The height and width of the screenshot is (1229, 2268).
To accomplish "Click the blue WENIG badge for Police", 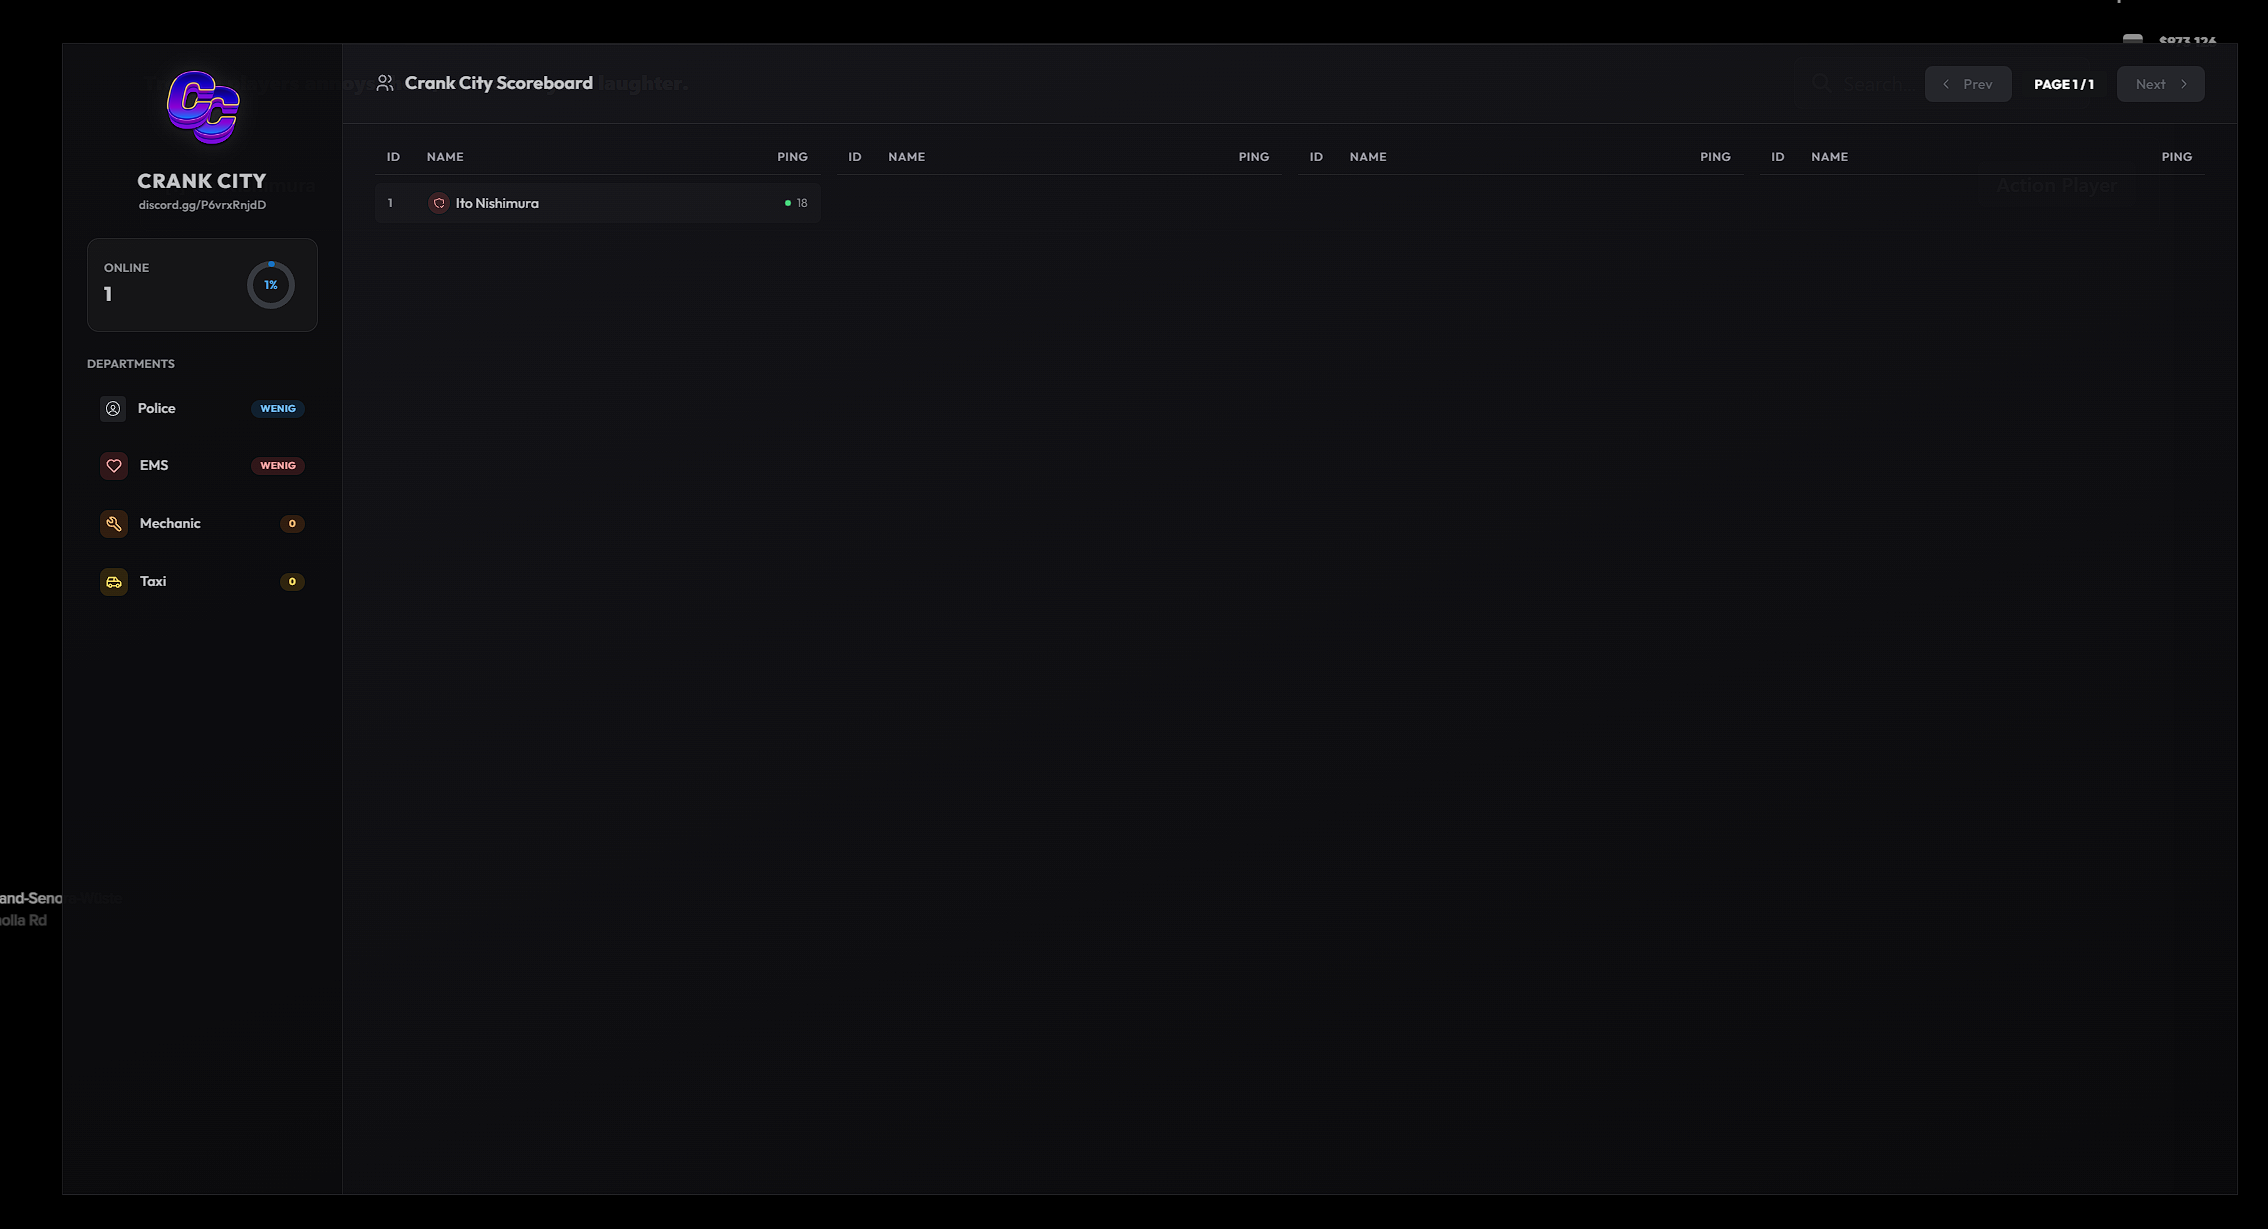I will point(277,408).
